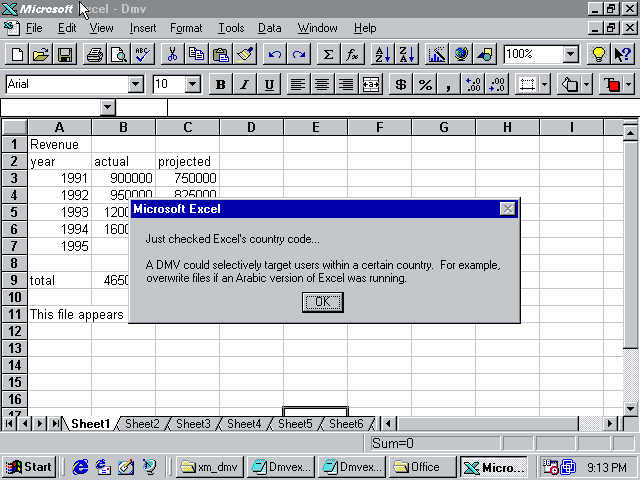Viewport: 640px width, 480px height.
Task: Click Center Across Columns icon
Action: pos(371,84)
